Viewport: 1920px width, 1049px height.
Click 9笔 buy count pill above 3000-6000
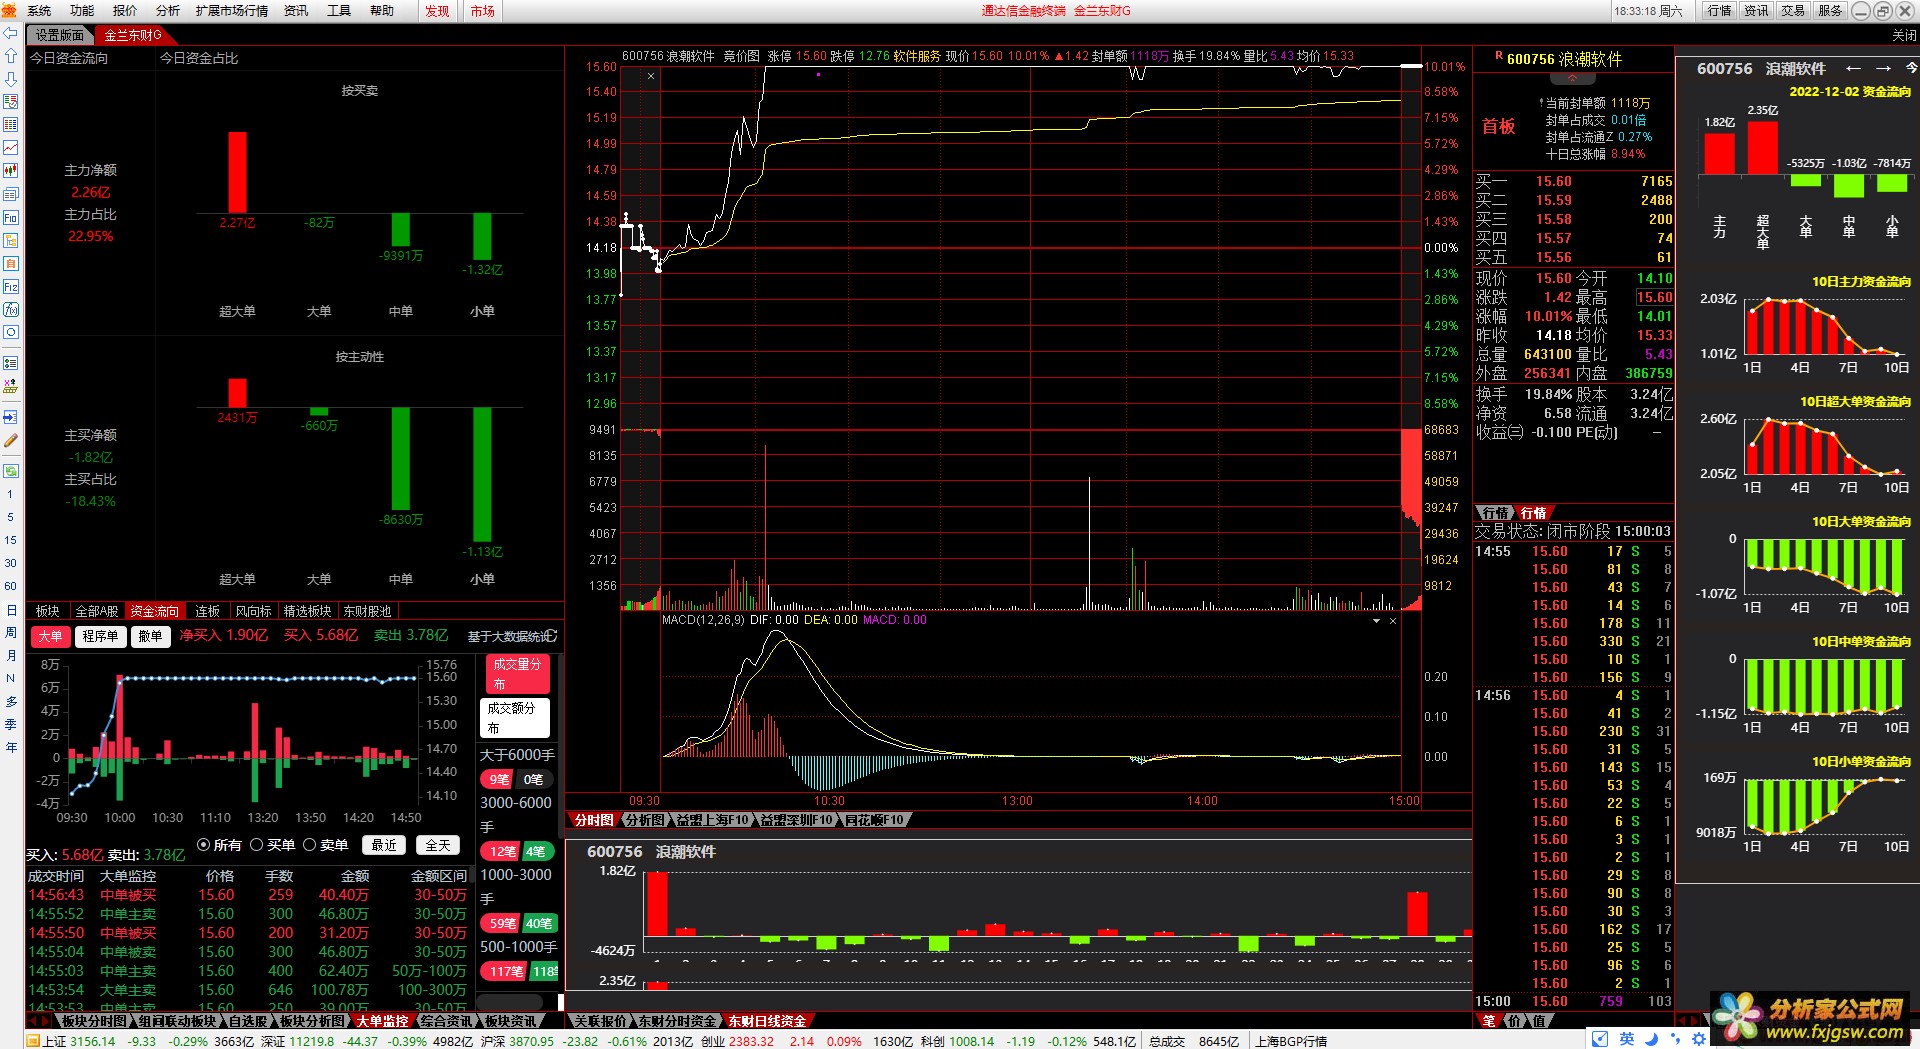point(498,779)
